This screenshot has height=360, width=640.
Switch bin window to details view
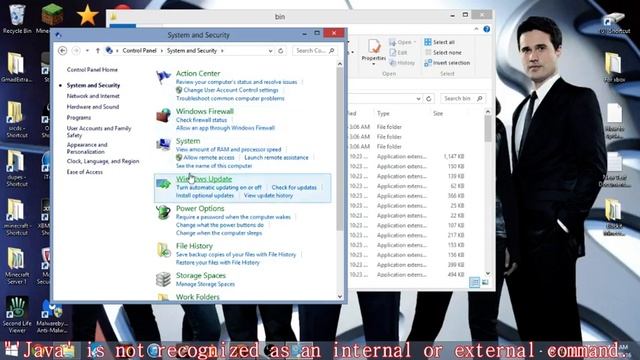coord(474,282)
